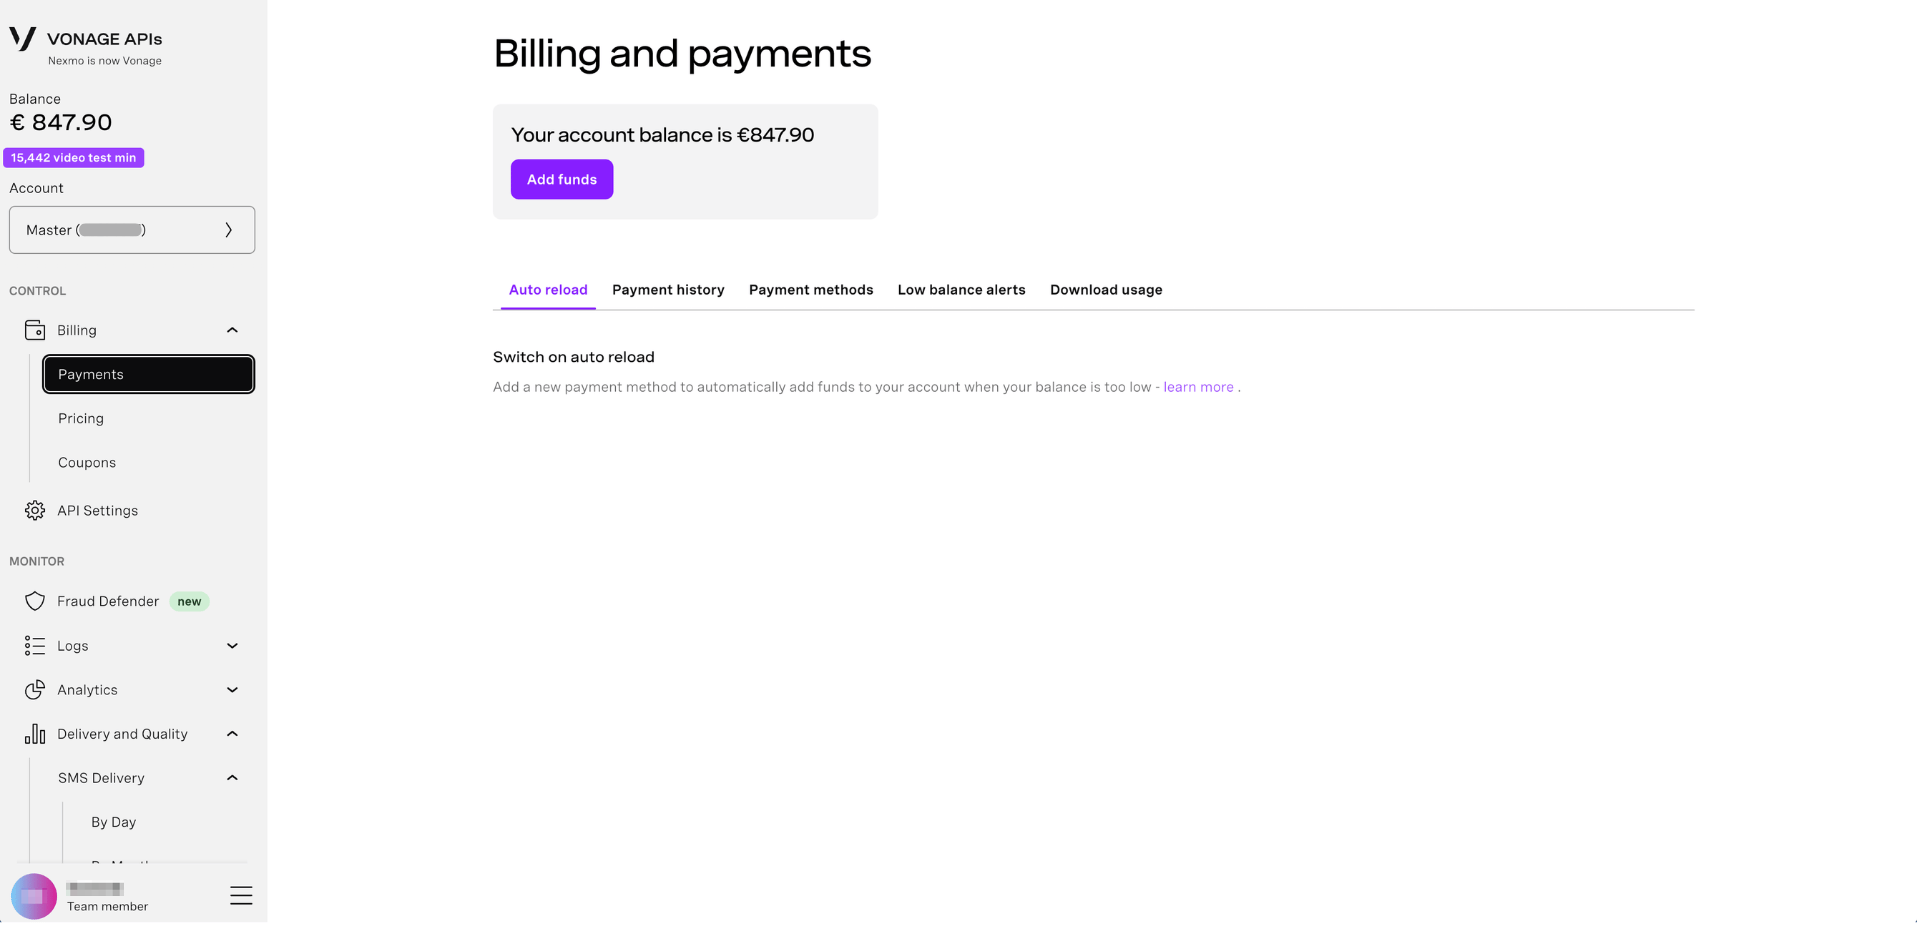Open the Download usage tab
This screenshot has width=1917, height=925.
click(1106, 290)
